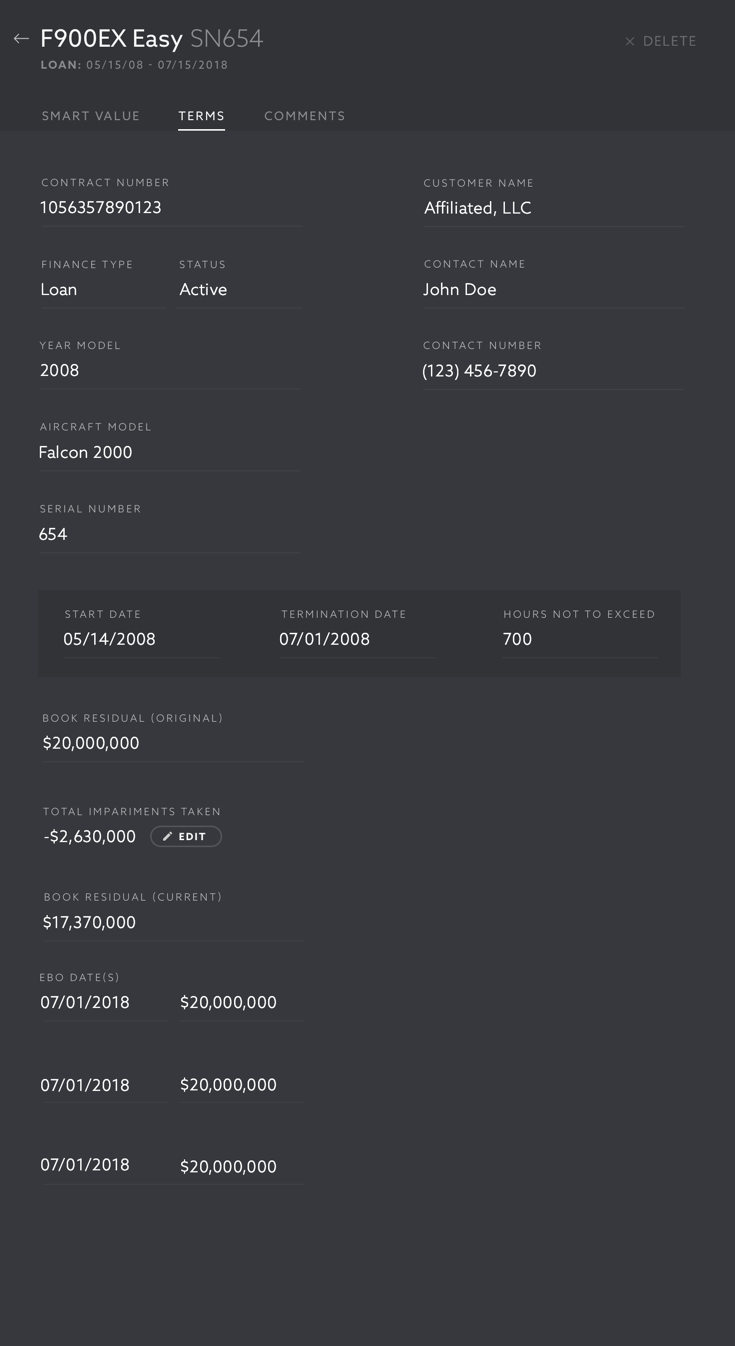
Task: Select the Terms tab
Action: 201,116
